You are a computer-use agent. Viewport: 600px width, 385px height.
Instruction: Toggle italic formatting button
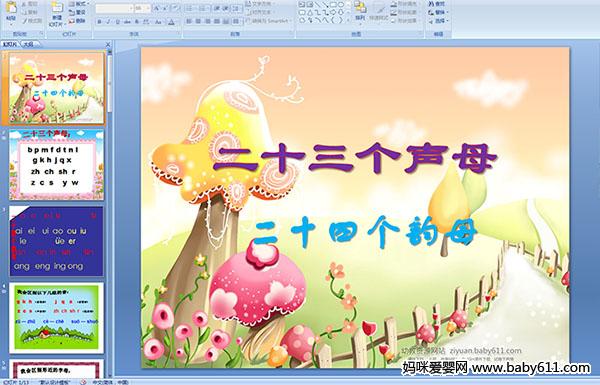[x=108, y=22]
